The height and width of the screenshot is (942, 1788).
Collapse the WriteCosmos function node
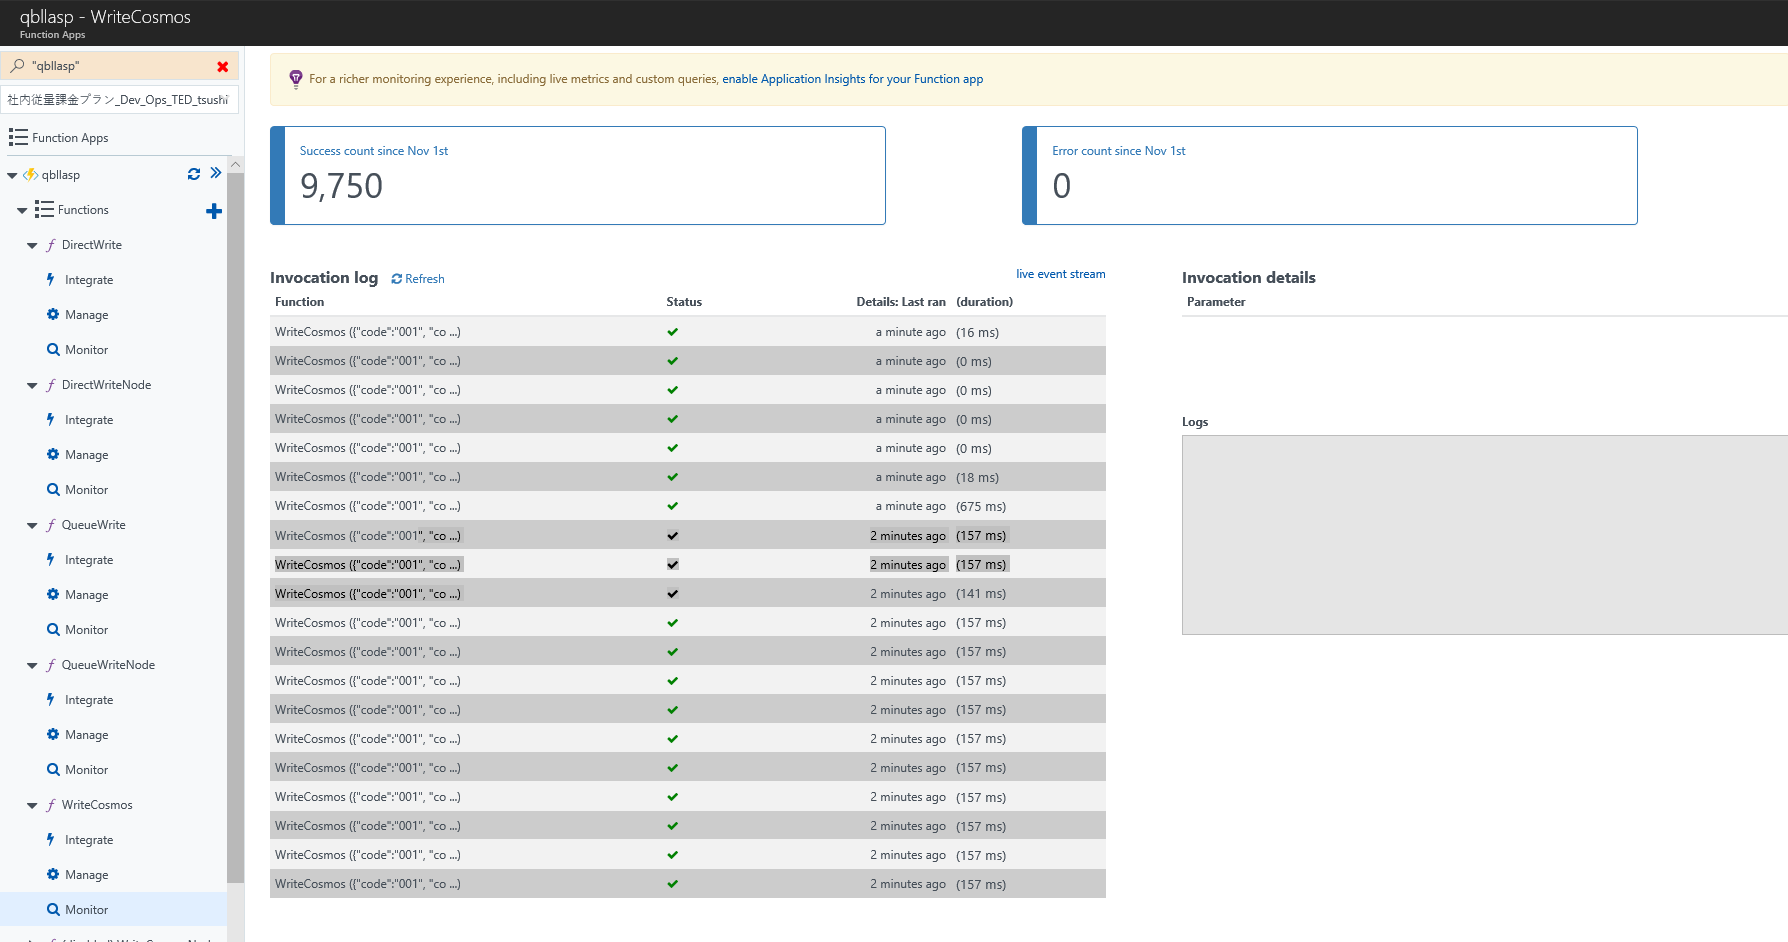pyautogui.click(x=32, y=805)
